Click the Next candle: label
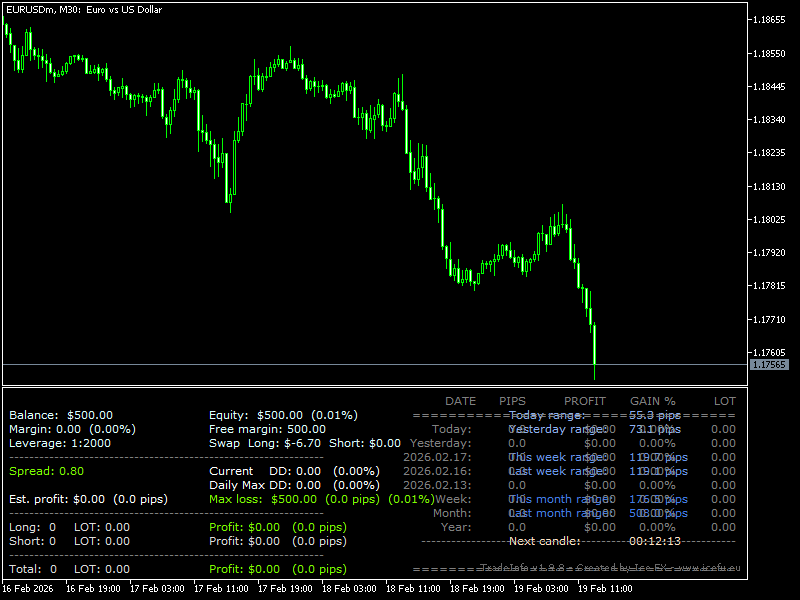Viewport: 800px width, 600px height. click(x=545, y=541)
